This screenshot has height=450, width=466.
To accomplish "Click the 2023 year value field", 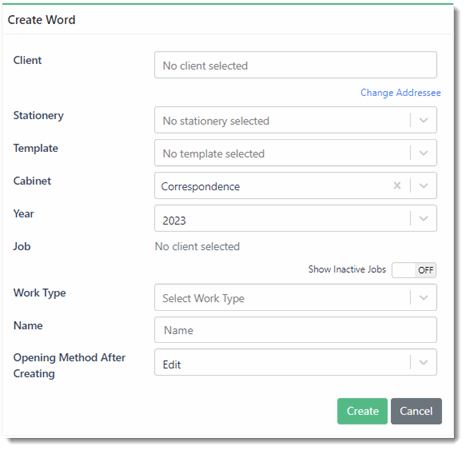I will pyautogui.click(x=174, y=221).
